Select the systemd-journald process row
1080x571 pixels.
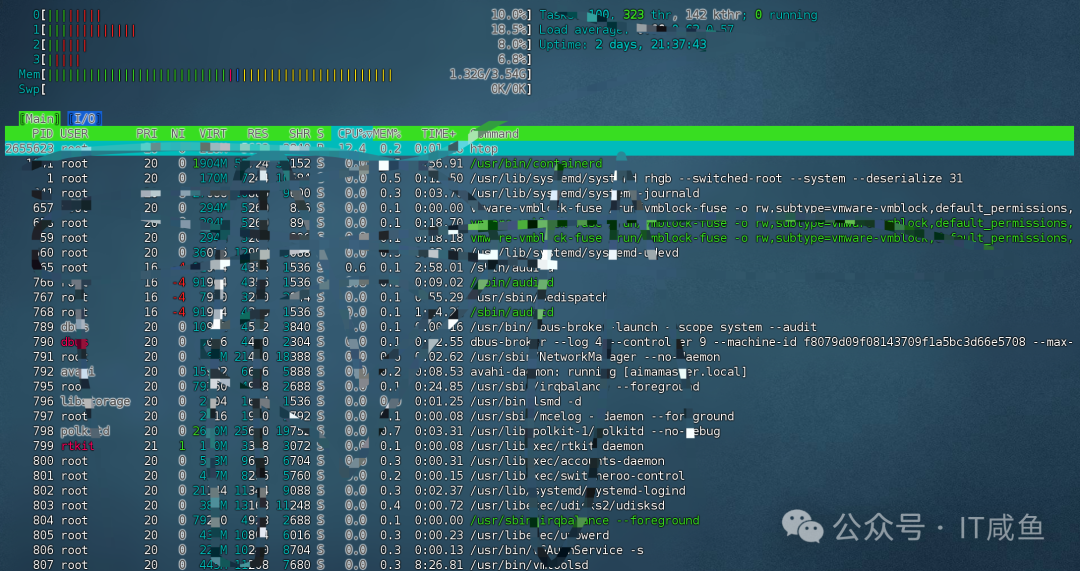(539, 194)
